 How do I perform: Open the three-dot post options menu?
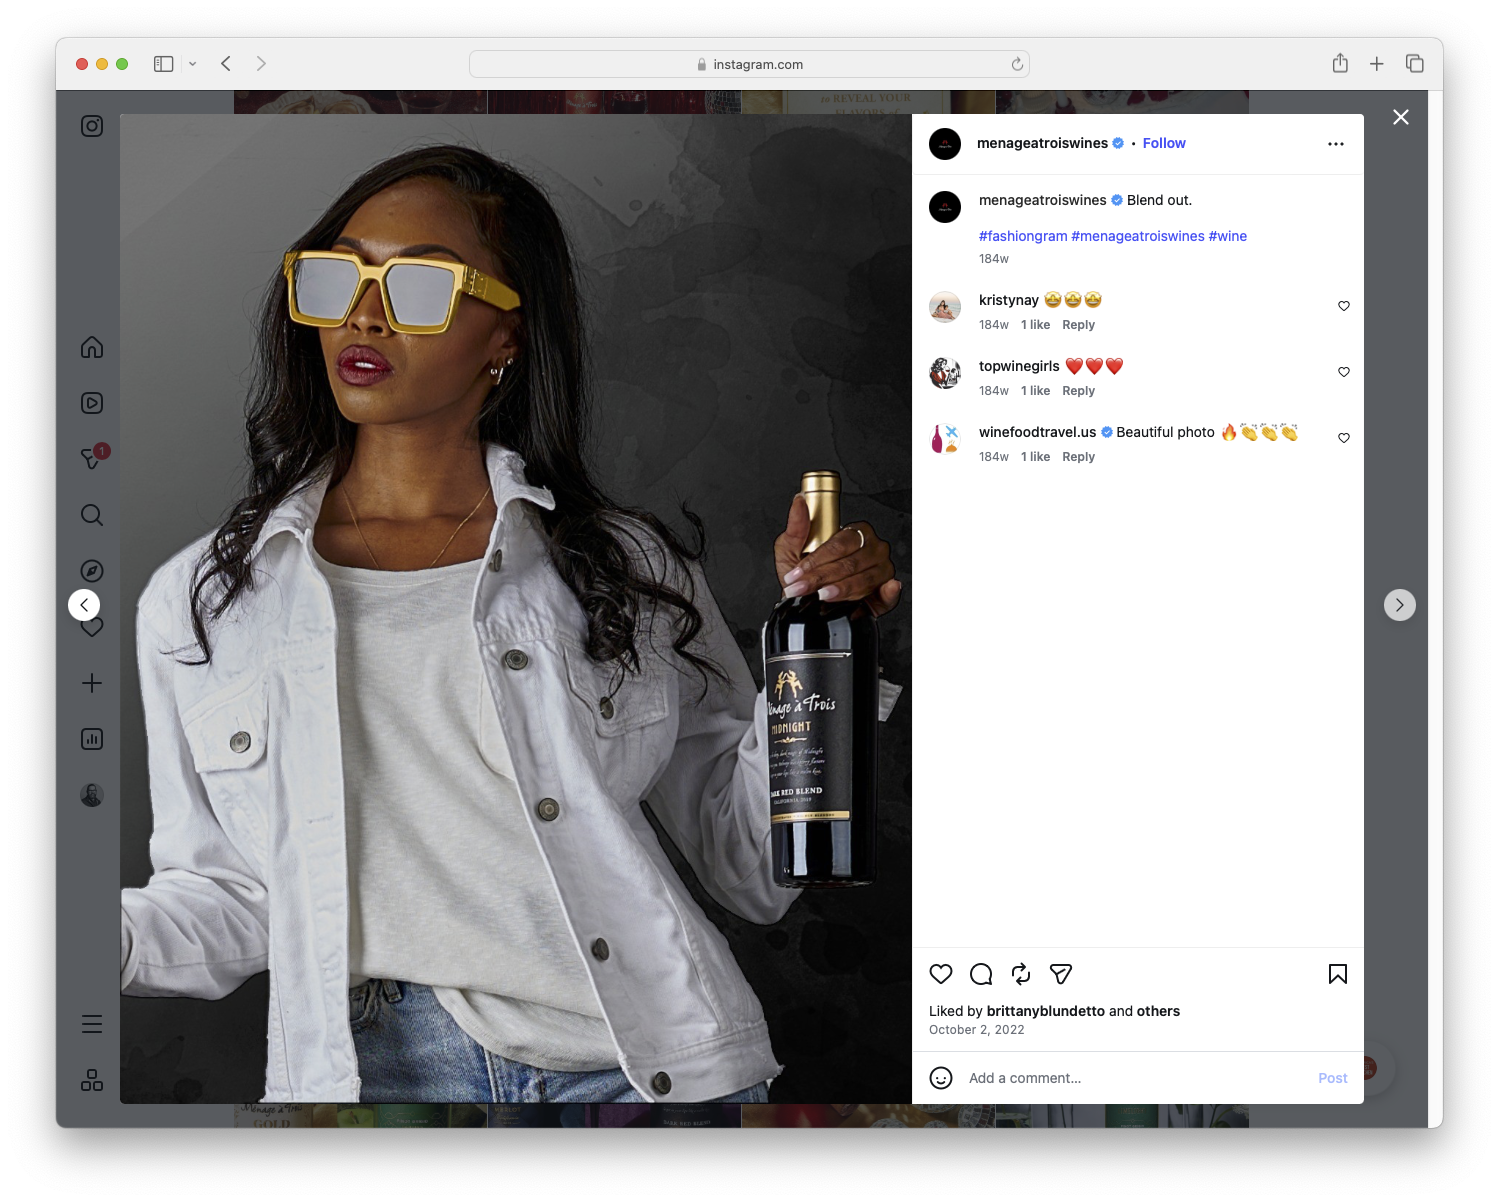click(x=1336, y=143)
